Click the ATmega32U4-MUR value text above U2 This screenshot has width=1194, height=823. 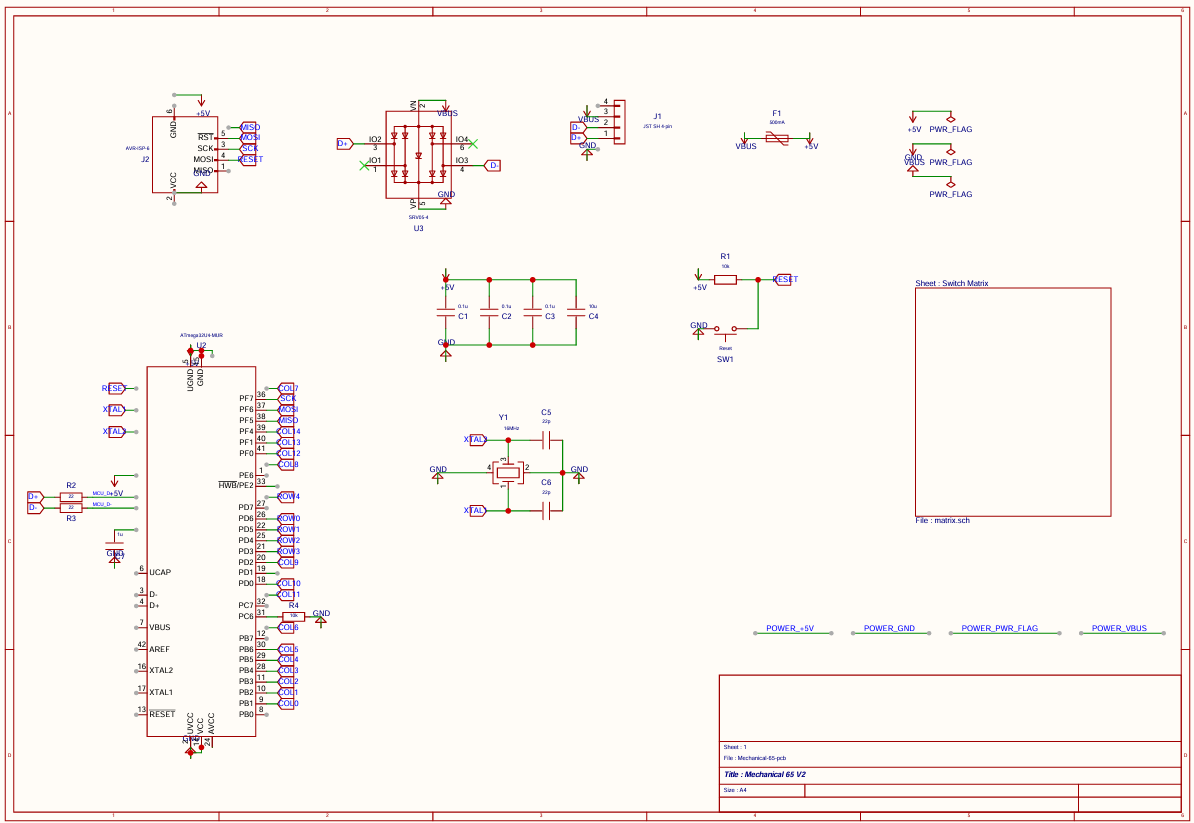tap(201, 336)
